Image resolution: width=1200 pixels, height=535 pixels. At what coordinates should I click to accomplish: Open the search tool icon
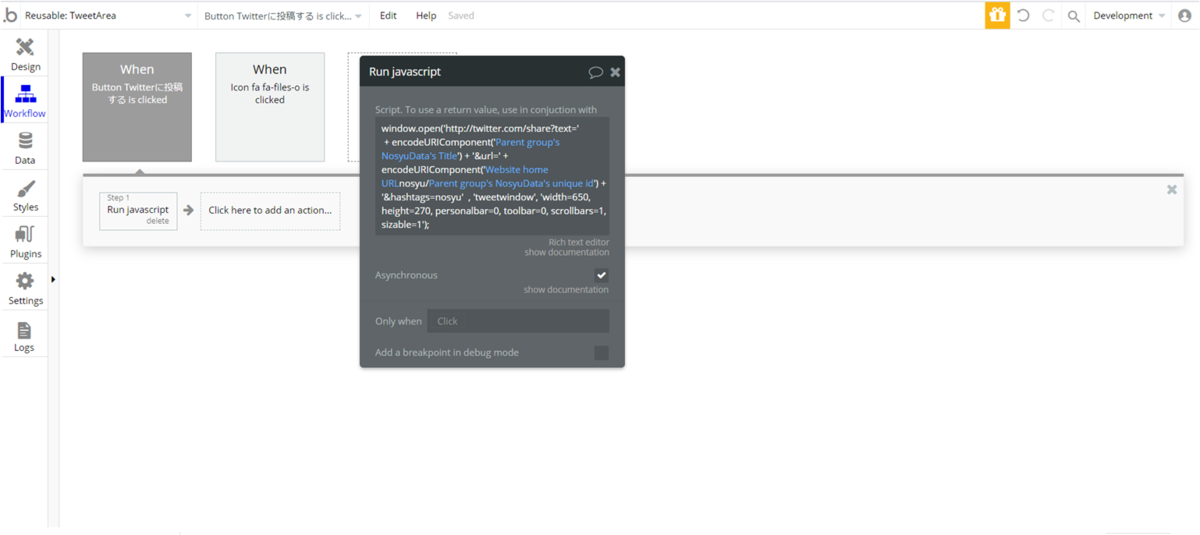pyautogui.click(x=1074, y=16)
